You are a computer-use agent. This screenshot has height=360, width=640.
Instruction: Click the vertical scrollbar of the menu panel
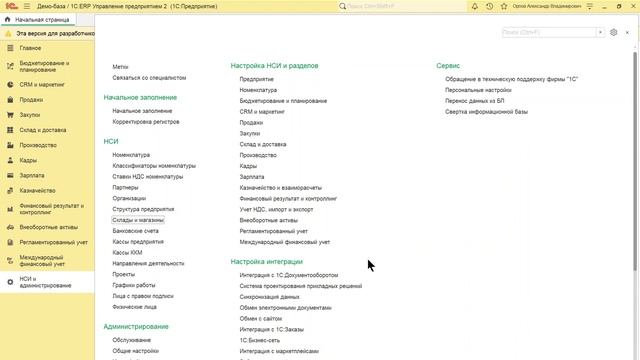(x=635, y=161)
